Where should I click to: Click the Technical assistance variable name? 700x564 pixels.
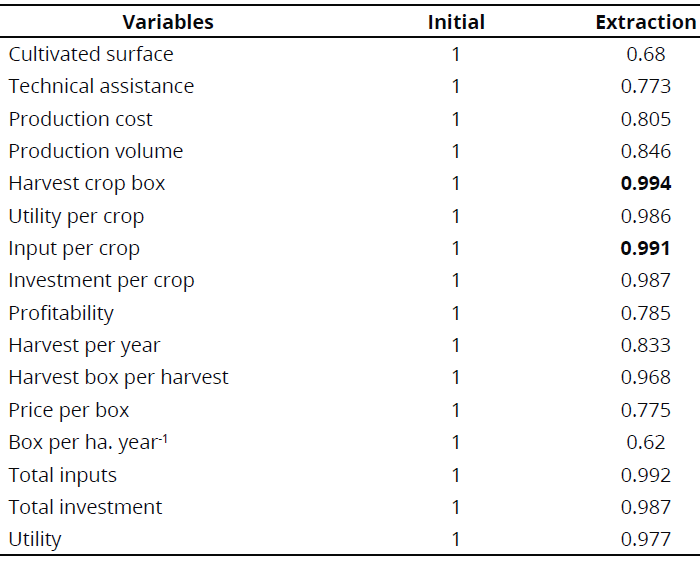click(101, 86)
